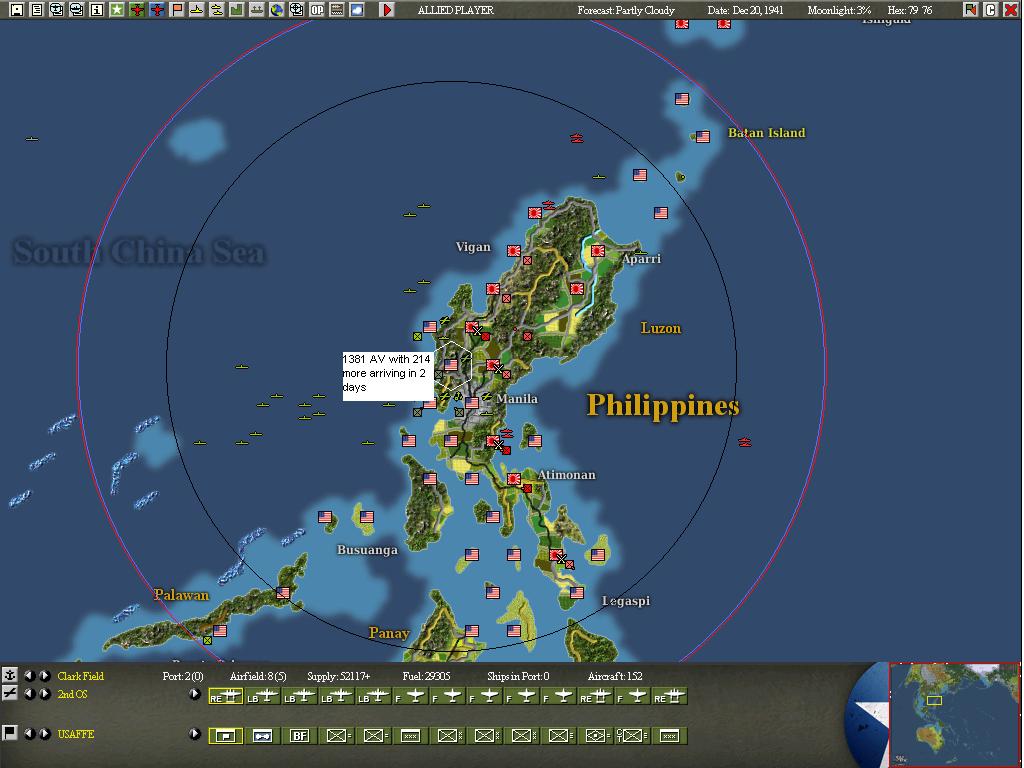Click the red Japanese task force west of Batan Island
This screenshot has height=768, width=1024.
[576, 138]
